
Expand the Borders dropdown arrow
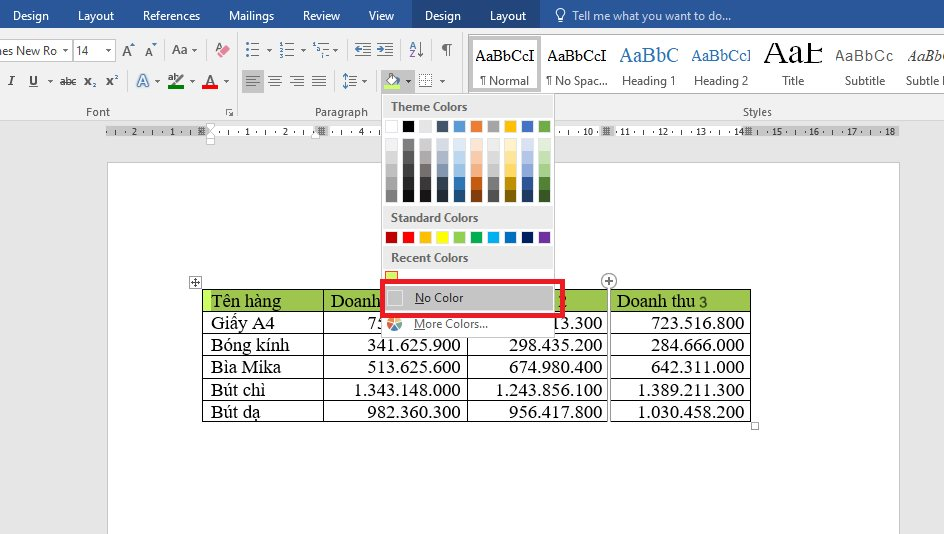pyautogui.click(x=442, y=81)
